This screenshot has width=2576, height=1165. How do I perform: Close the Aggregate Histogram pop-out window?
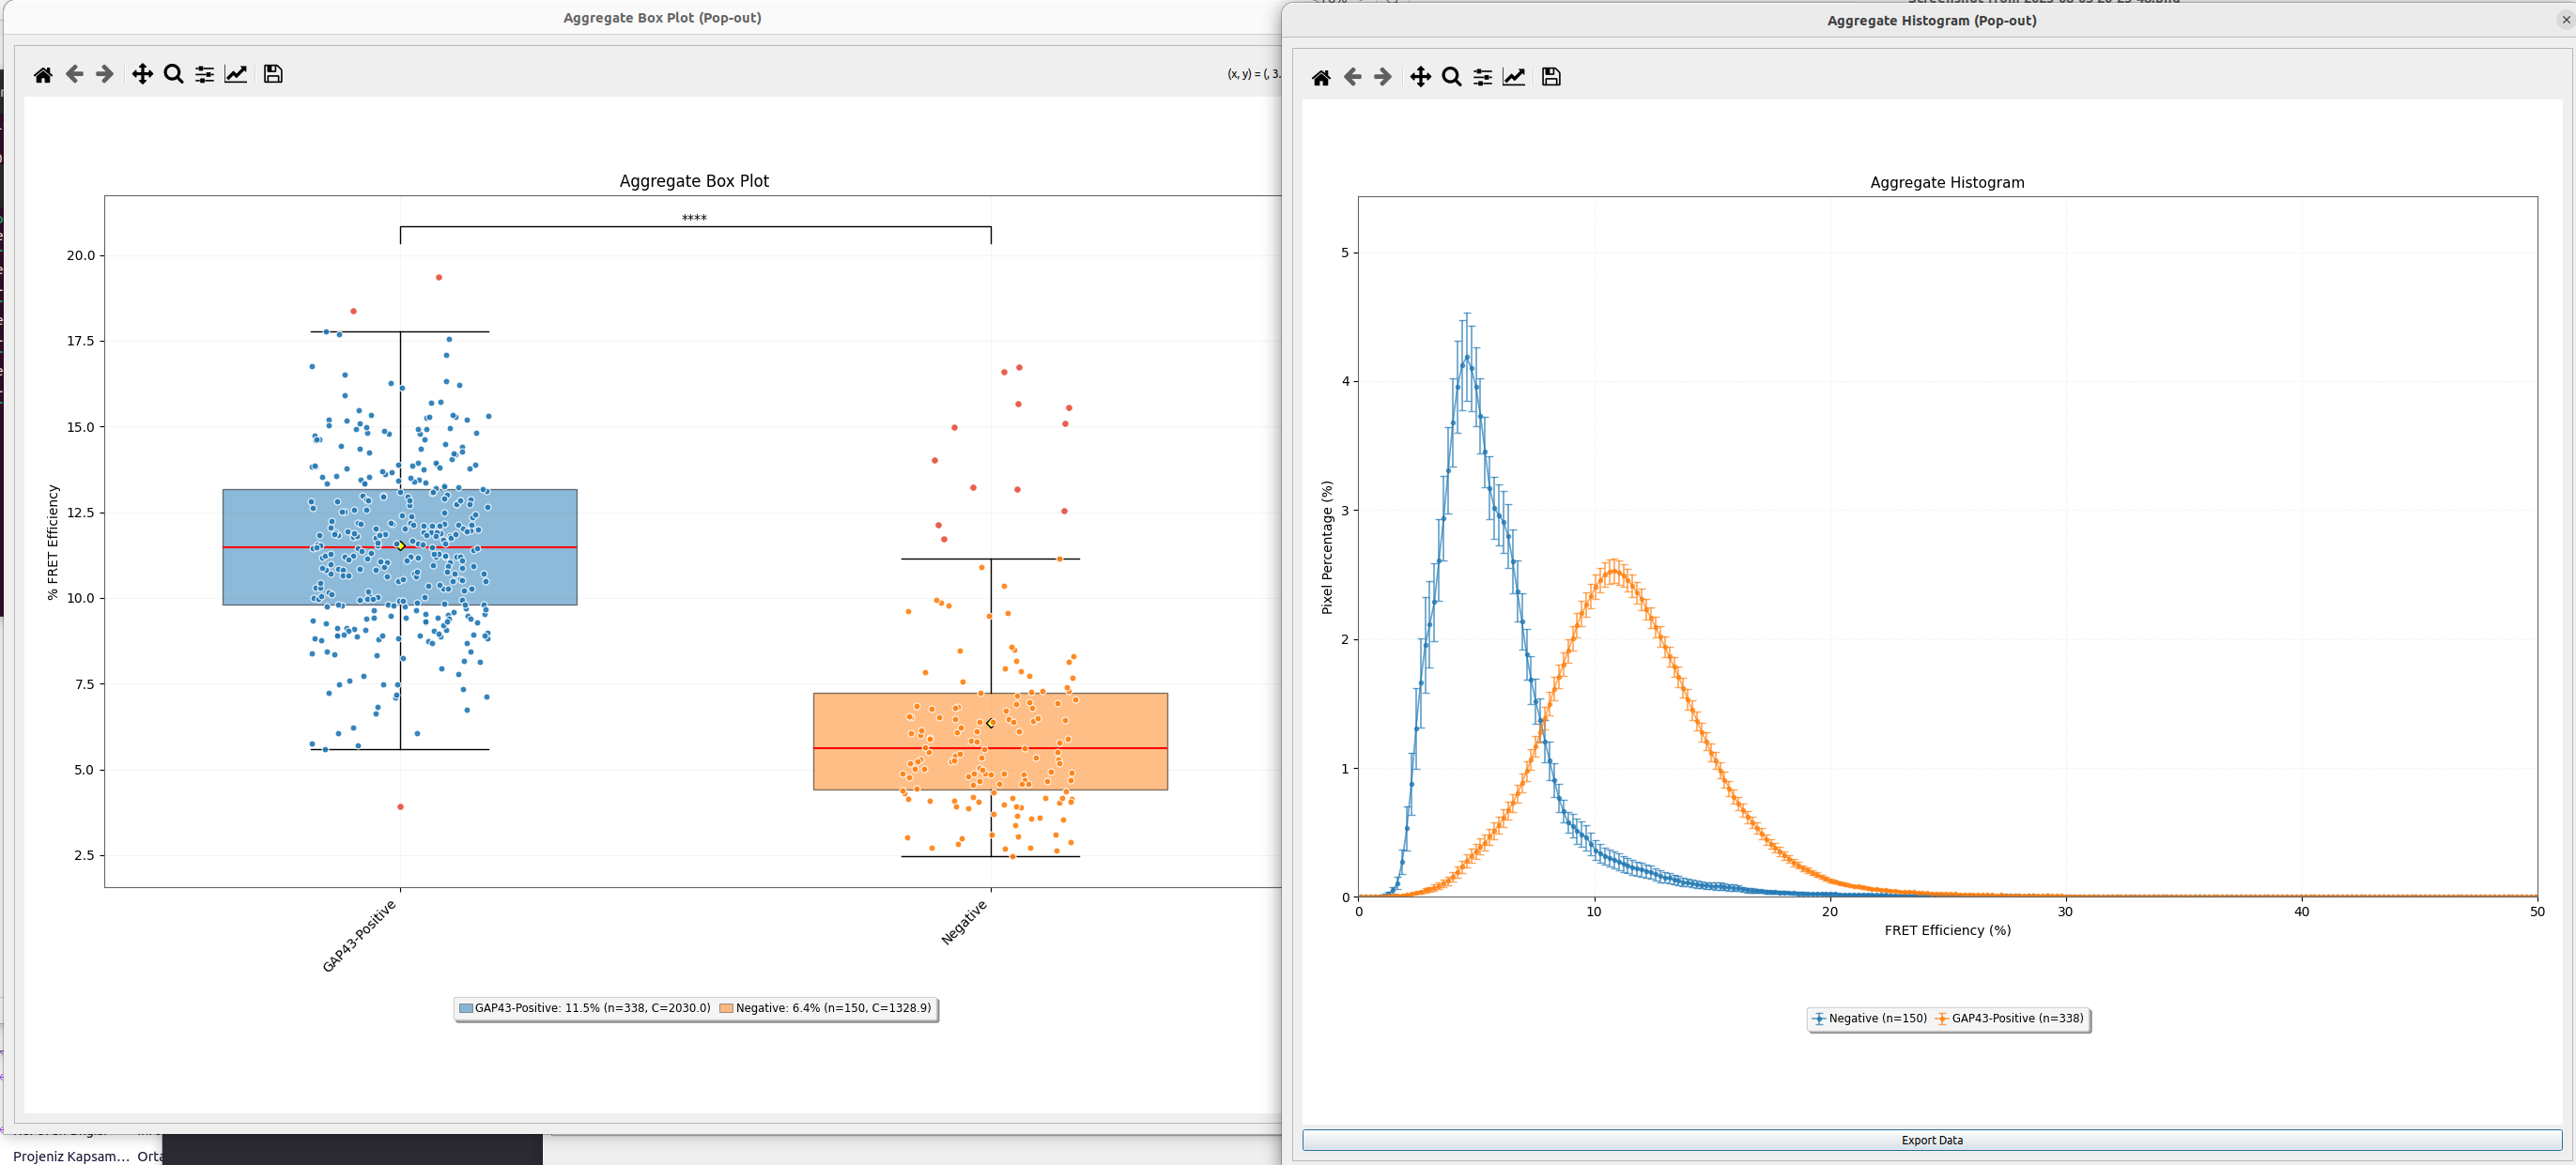click(x=2566, y=19)
